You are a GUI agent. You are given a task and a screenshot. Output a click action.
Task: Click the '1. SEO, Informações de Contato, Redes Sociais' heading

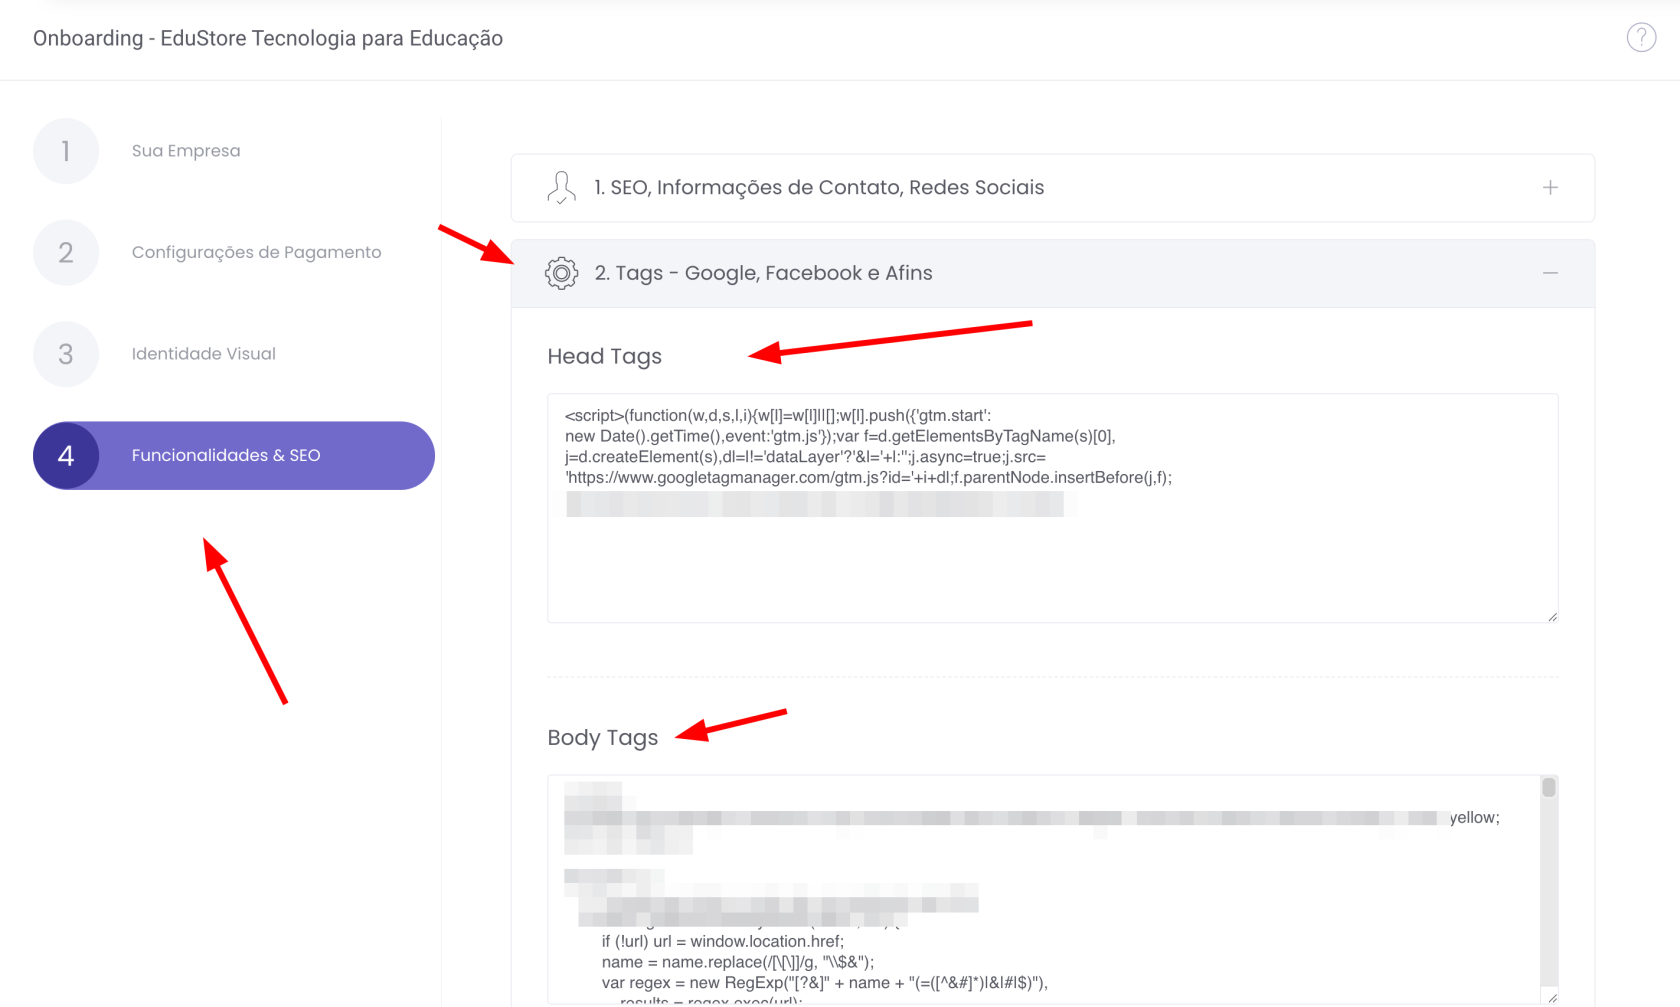[x=819, y=187]
